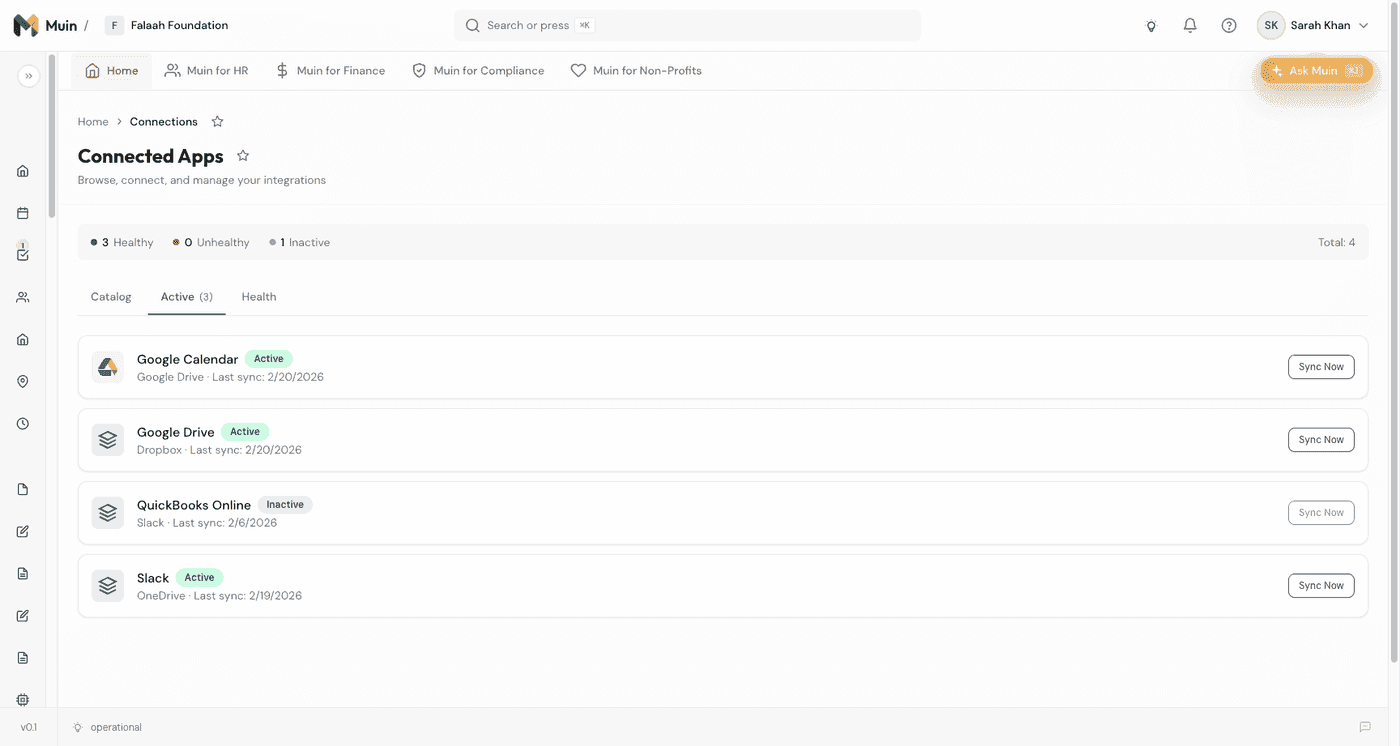This screenshot has width=1400, height=746.
Task: Open the Falaah Foundation organization switcher
Action: [168, 26]
